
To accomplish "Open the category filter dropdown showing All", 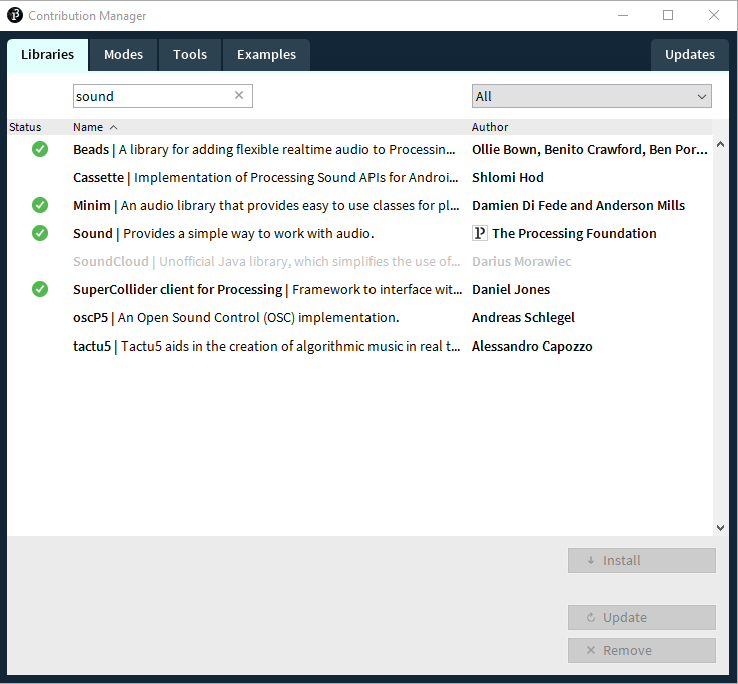I will coord(592,96).
